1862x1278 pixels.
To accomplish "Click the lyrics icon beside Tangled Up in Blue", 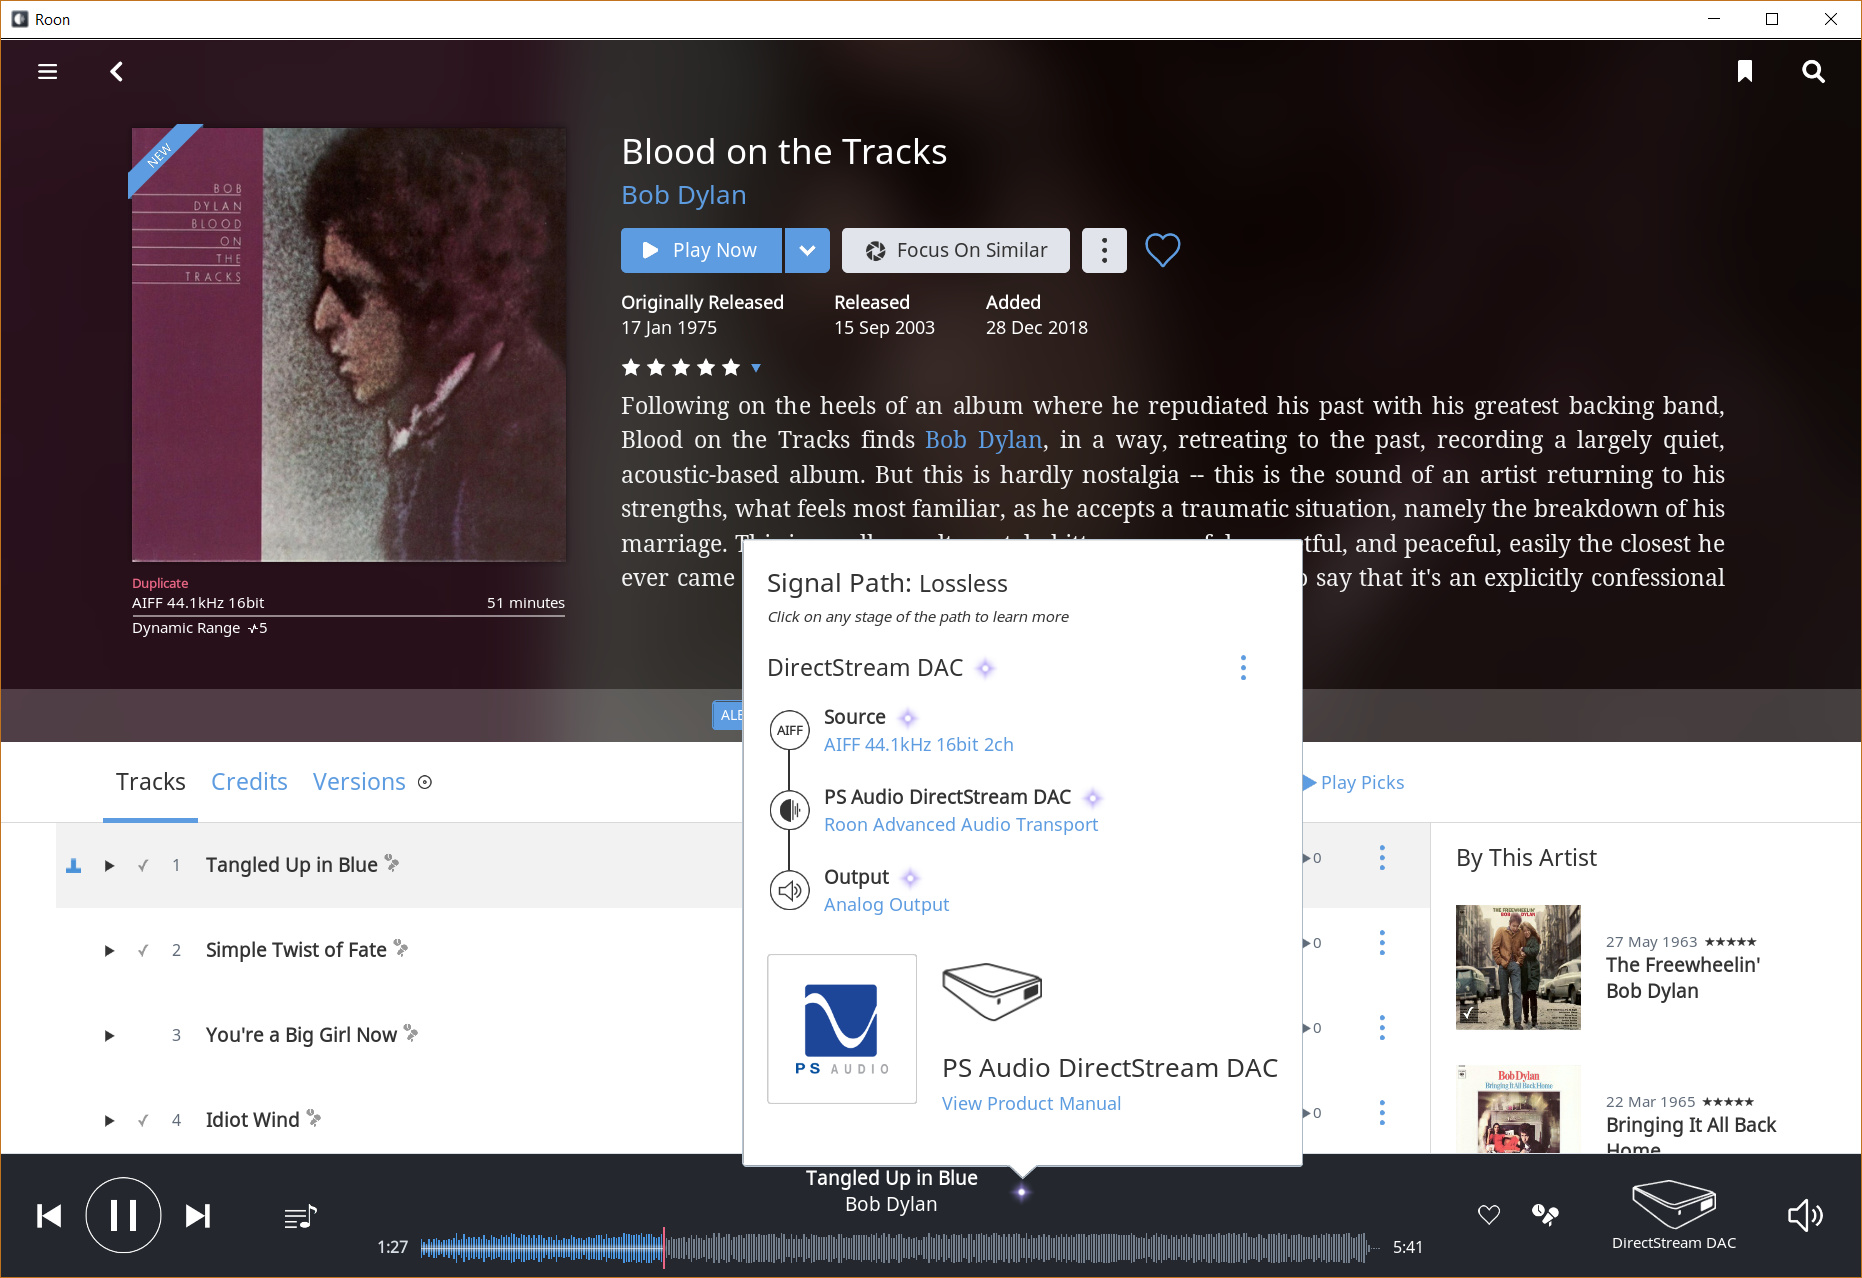I will [x=392, y=863].
